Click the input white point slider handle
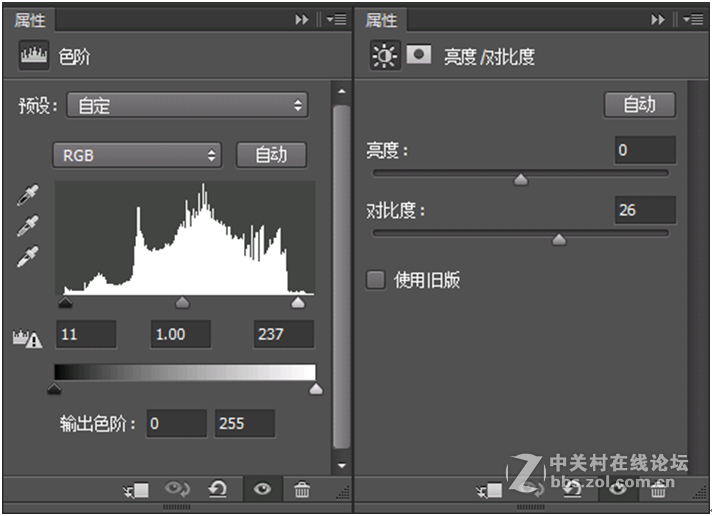This screenshot has width=712, height=516. 298,303
